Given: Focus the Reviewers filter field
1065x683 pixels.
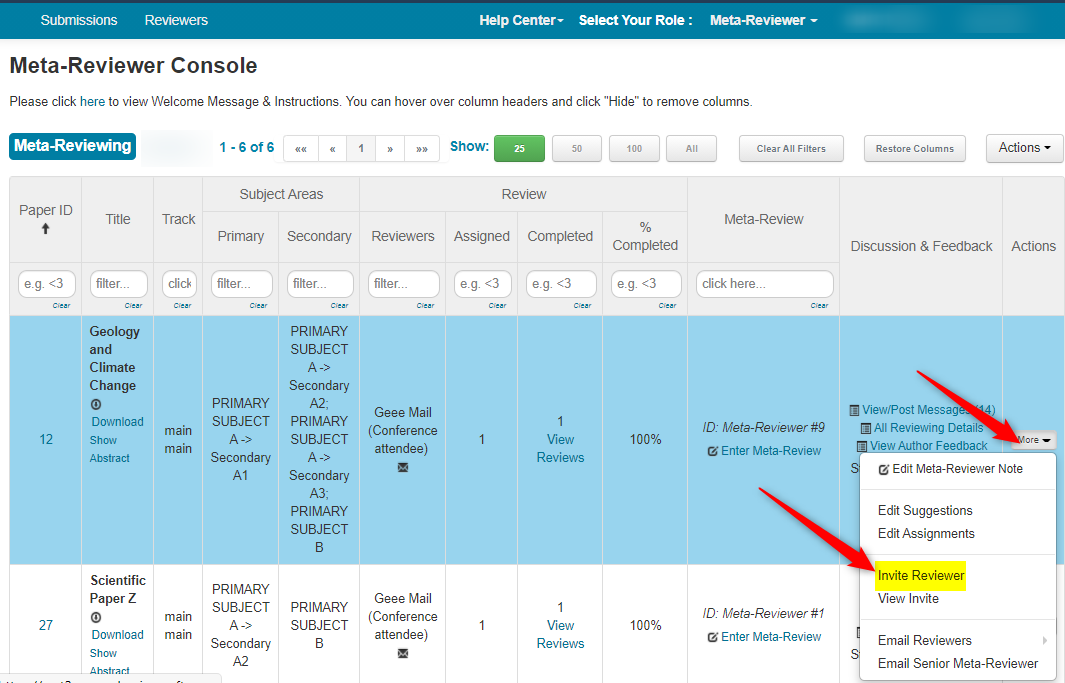Looking at the screenshot, I should [404, 284].
